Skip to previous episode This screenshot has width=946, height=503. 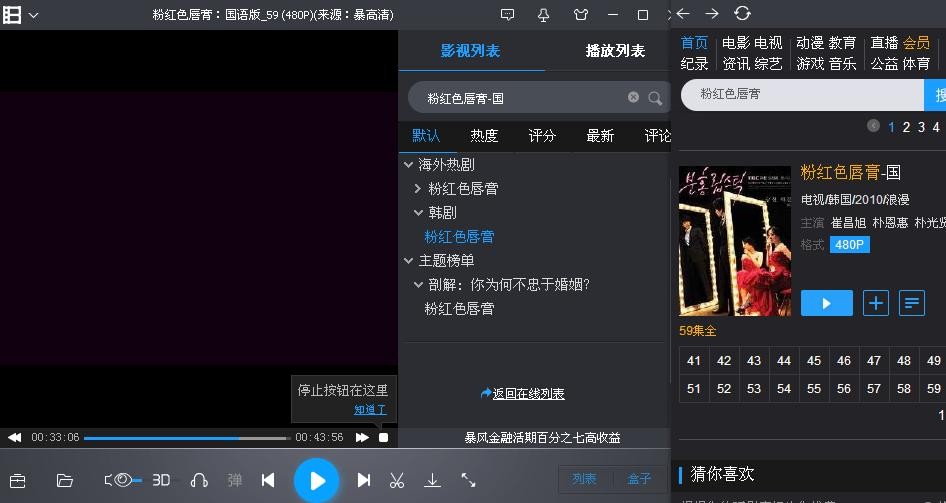(x=268, y=480)
